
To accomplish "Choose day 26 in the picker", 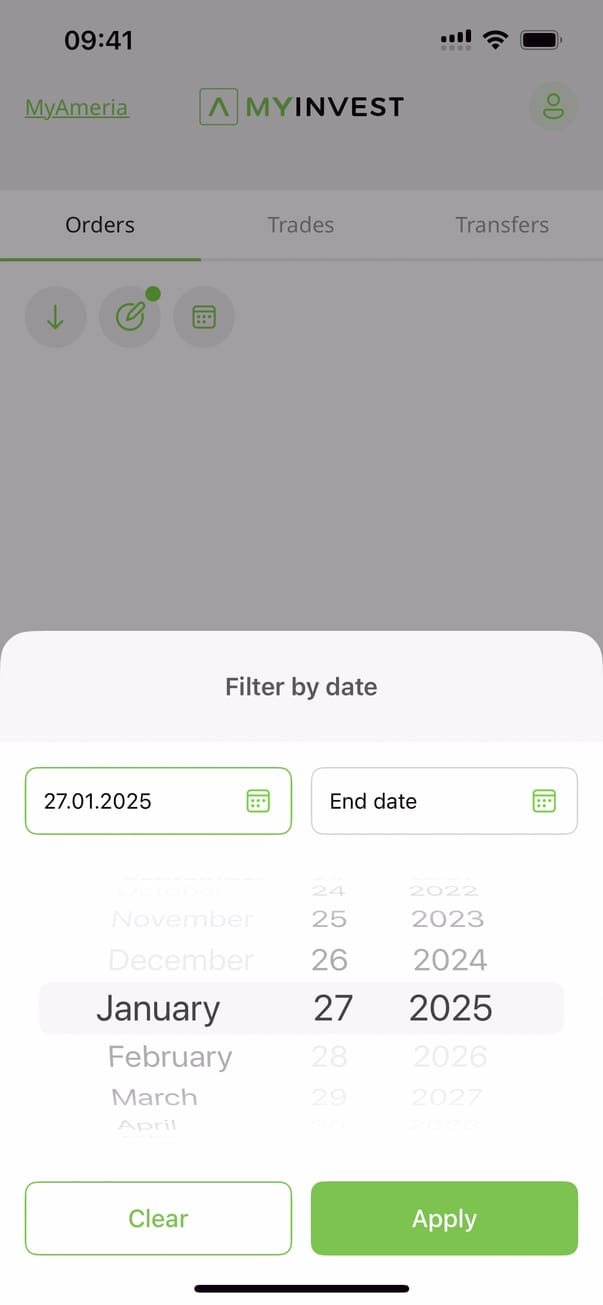I will [329, 960].
